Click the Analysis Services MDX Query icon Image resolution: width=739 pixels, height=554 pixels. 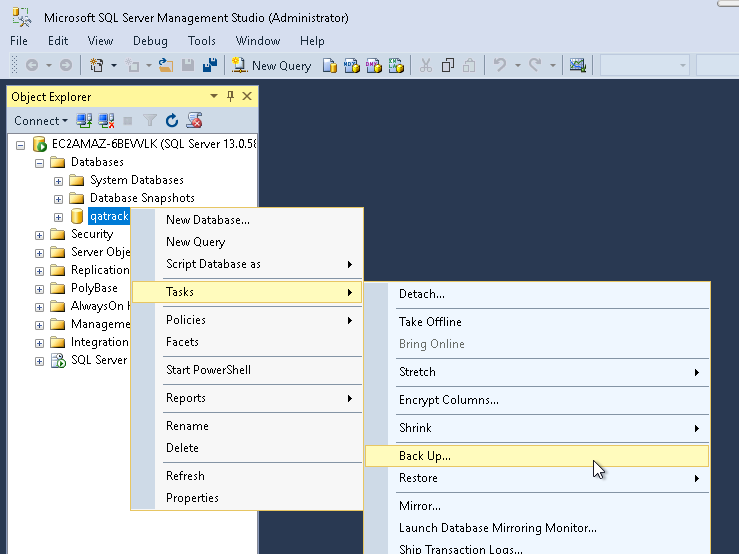(x=352, y=66)
